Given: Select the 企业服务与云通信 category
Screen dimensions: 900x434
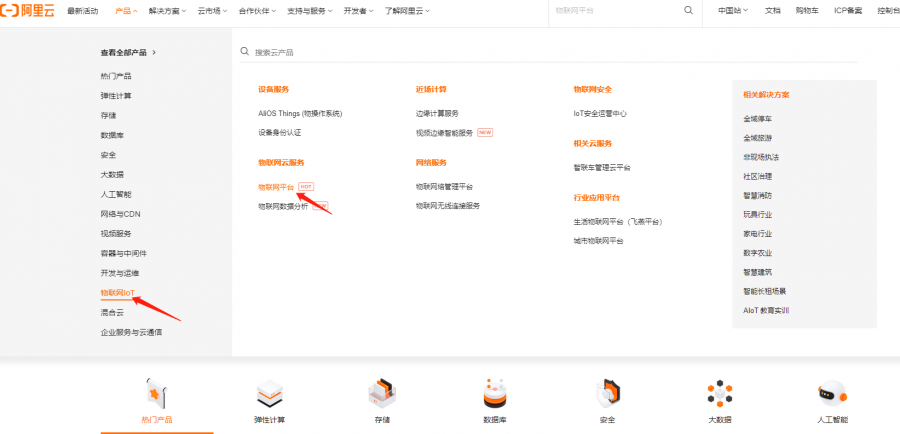Looking at the screenshot, I should pos(131,332).
